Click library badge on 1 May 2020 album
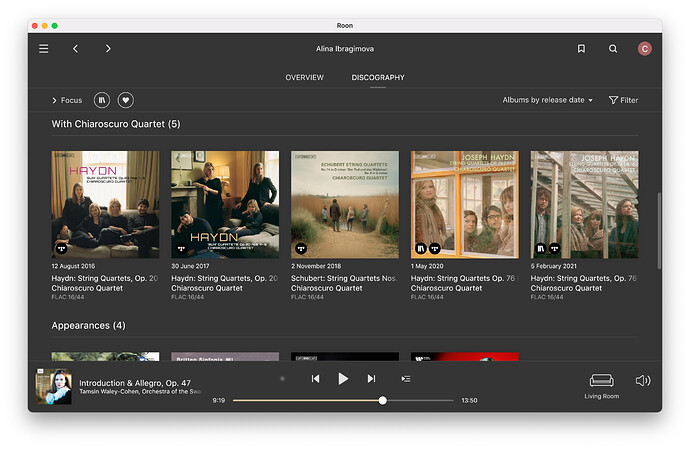This screenshot has width=690, height=449. point(421,249)
